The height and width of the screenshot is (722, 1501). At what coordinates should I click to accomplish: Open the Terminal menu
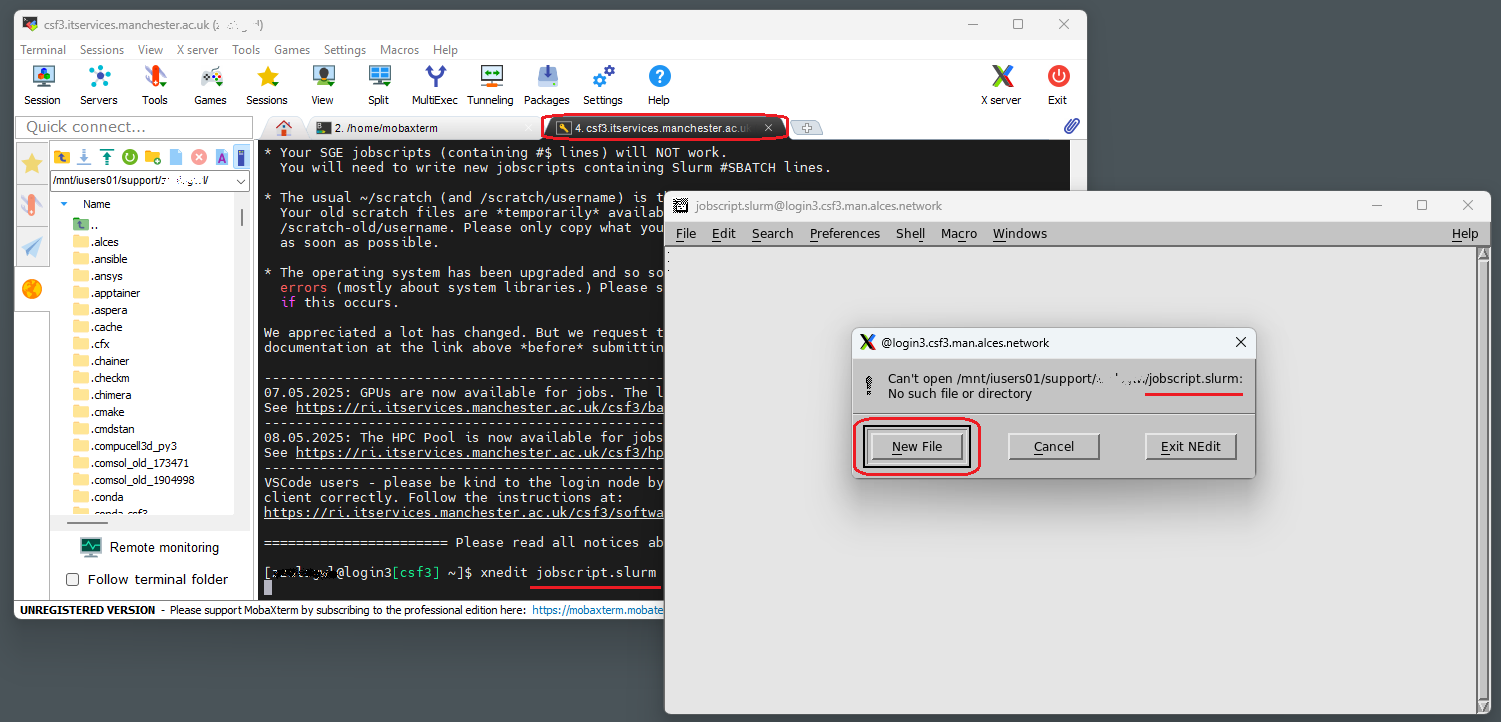pos(43,50)
